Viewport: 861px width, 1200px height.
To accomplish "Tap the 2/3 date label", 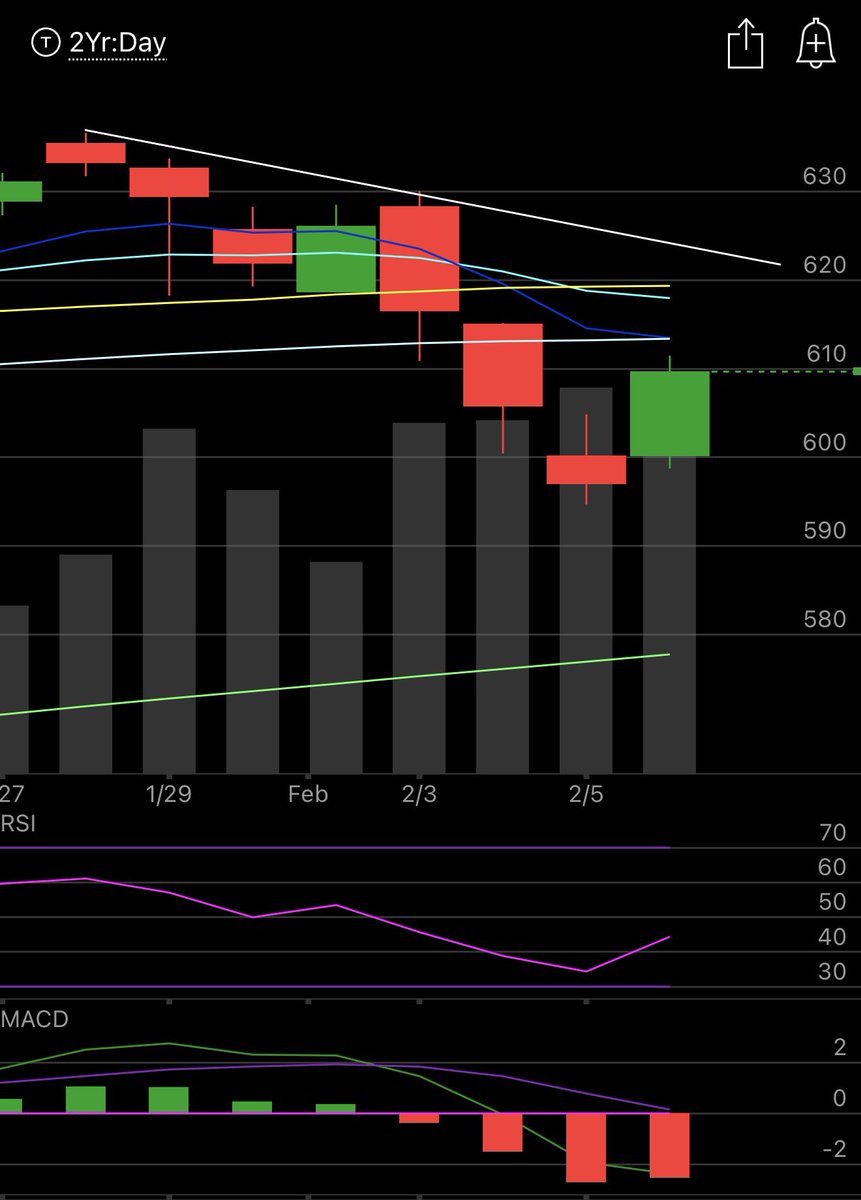I will coord(419,794).
